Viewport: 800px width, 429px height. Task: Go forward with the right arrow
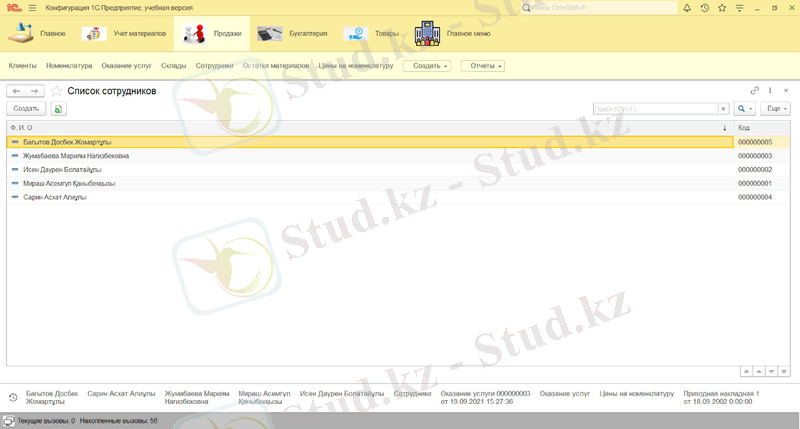(35, 91)
